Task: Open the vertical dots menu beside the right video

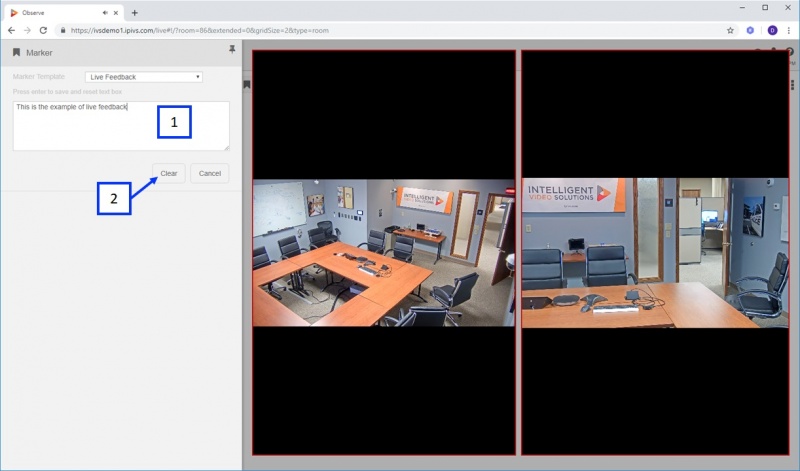Action: point(792,84)
